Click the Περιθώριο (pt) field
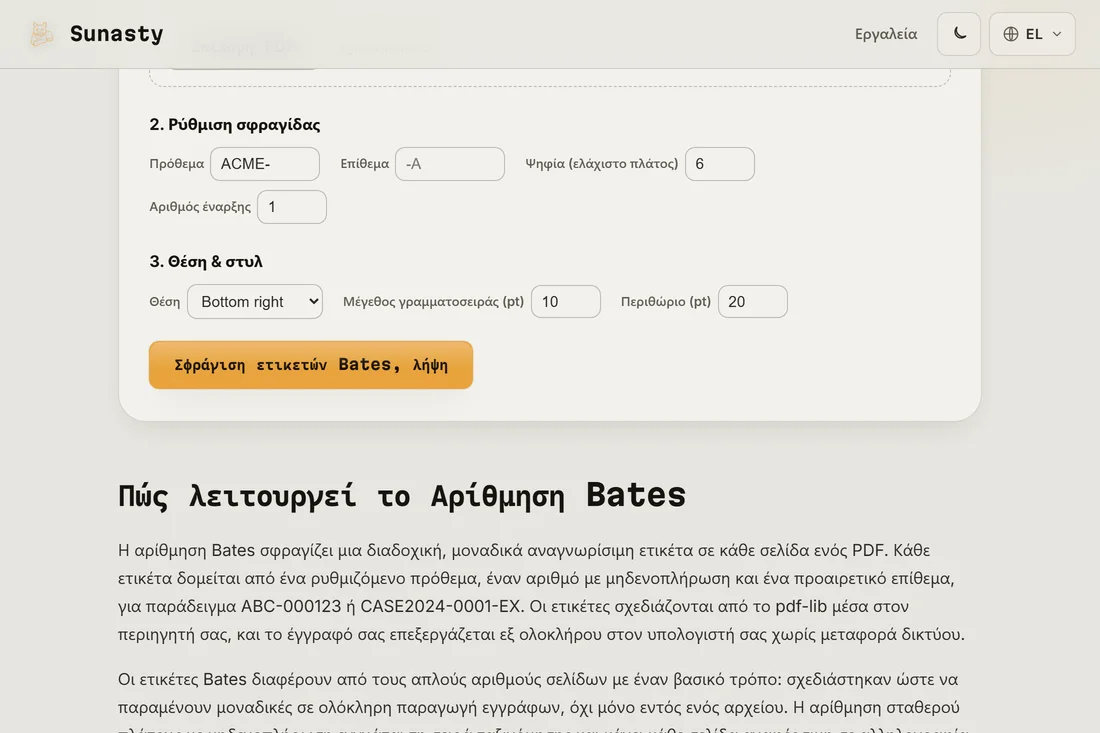The height and width of the screenshot is (733, 1100). [753, 302]
